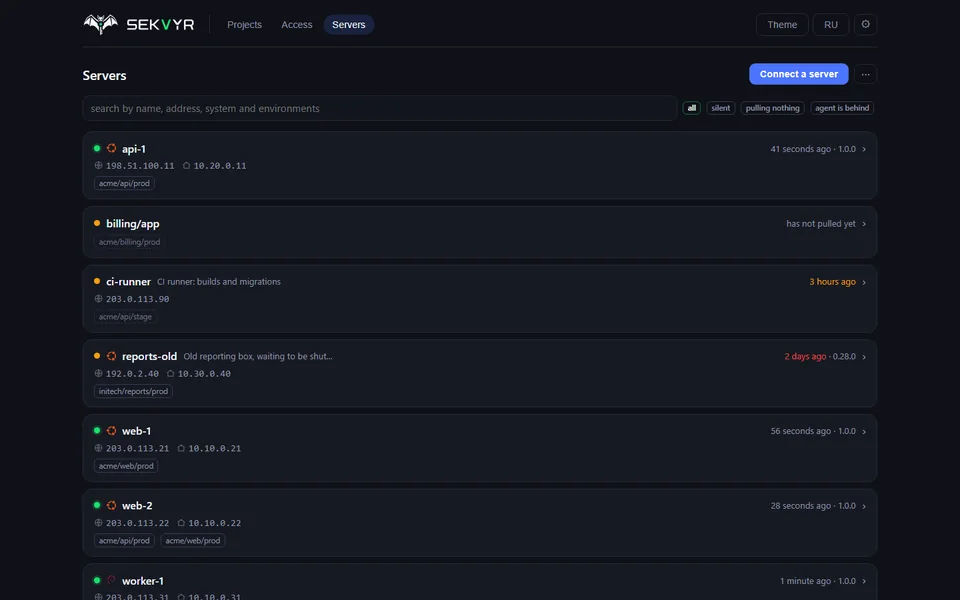Open the Servers tab
The image size is (960, 600).
tap(348, 24)
